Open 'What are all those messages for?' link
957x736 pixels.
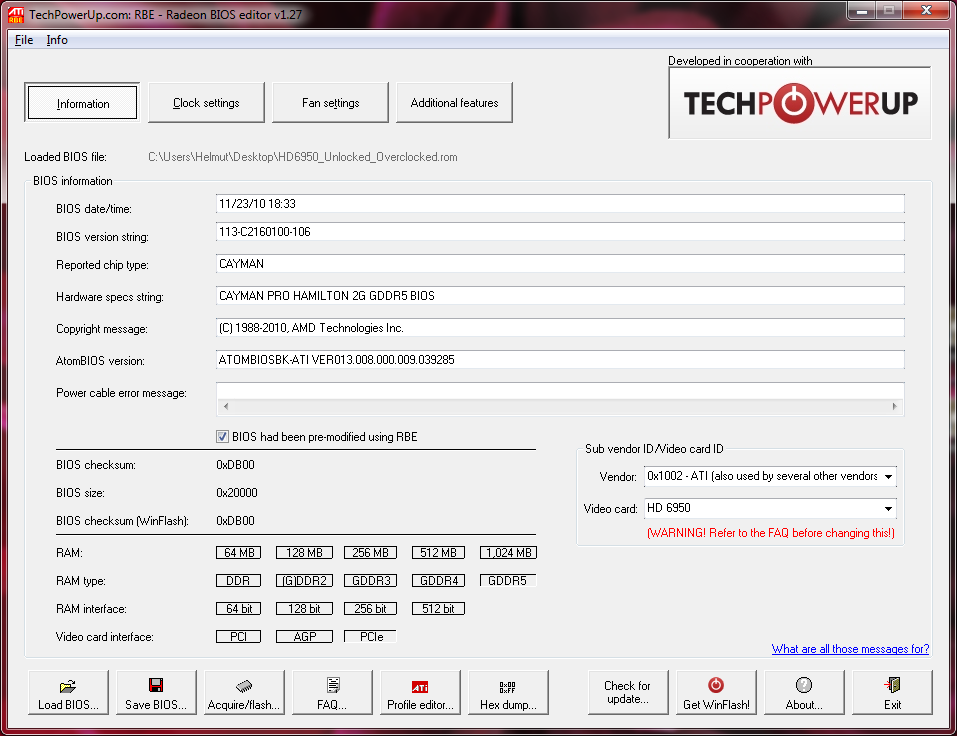pyautogui.click(x=850, y=649)
